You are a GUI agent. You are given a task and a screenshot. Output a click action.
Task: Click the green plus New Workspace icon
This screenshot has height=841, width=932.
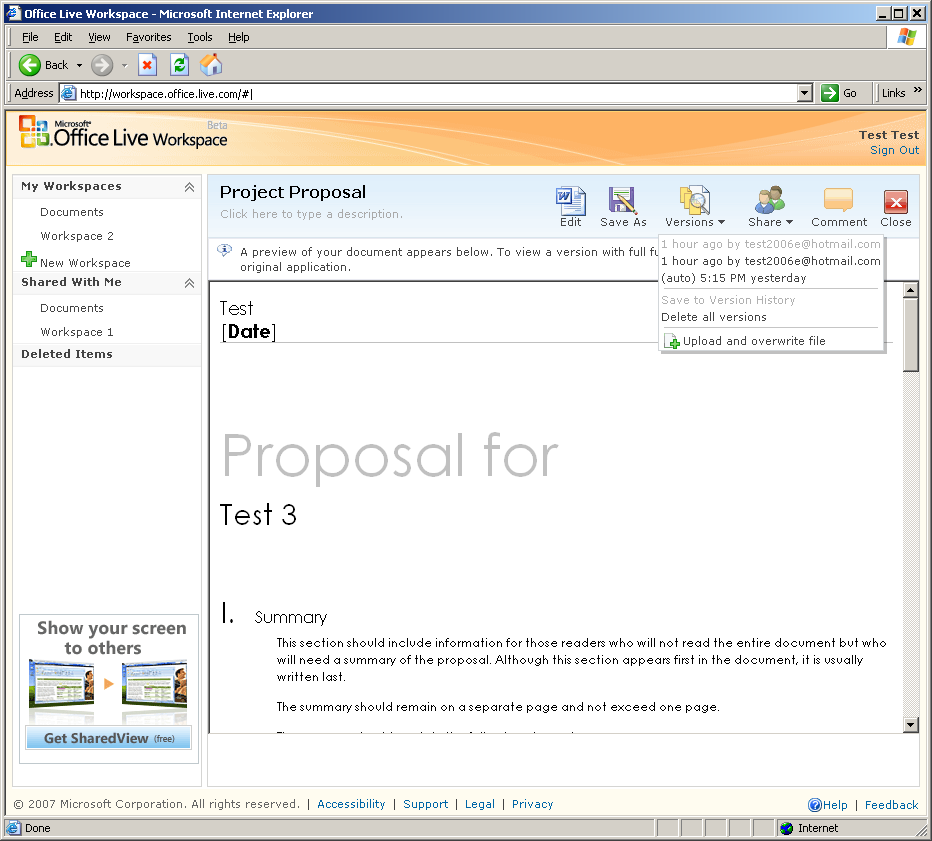29,259
